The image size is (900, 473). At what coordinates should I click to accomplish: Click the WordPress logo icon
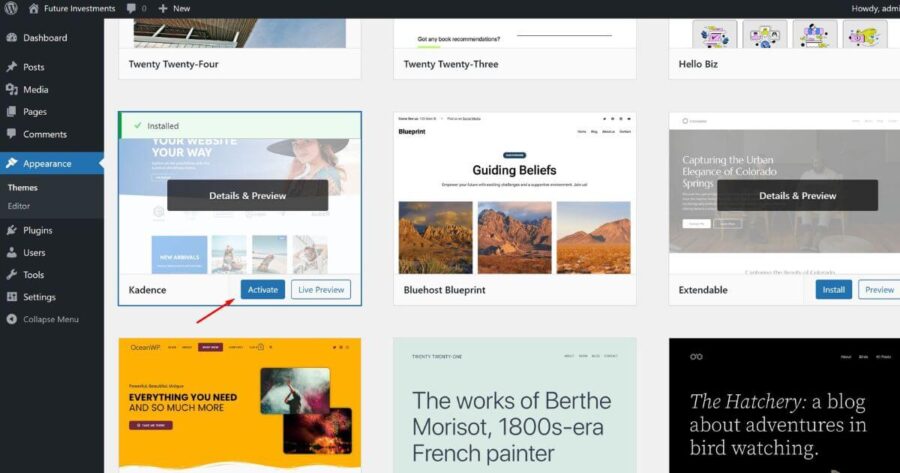tap(12, 8)
